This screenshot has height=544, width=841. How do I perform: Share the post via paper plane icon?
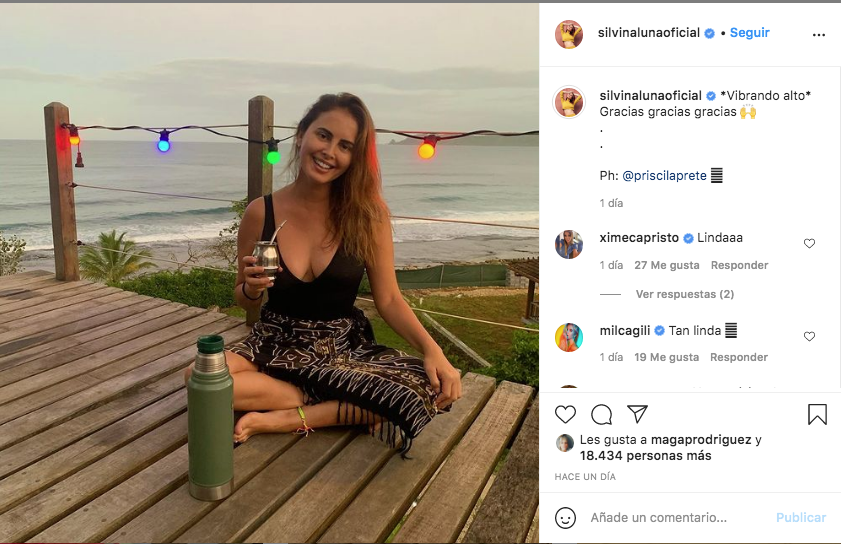pos(637,414)
